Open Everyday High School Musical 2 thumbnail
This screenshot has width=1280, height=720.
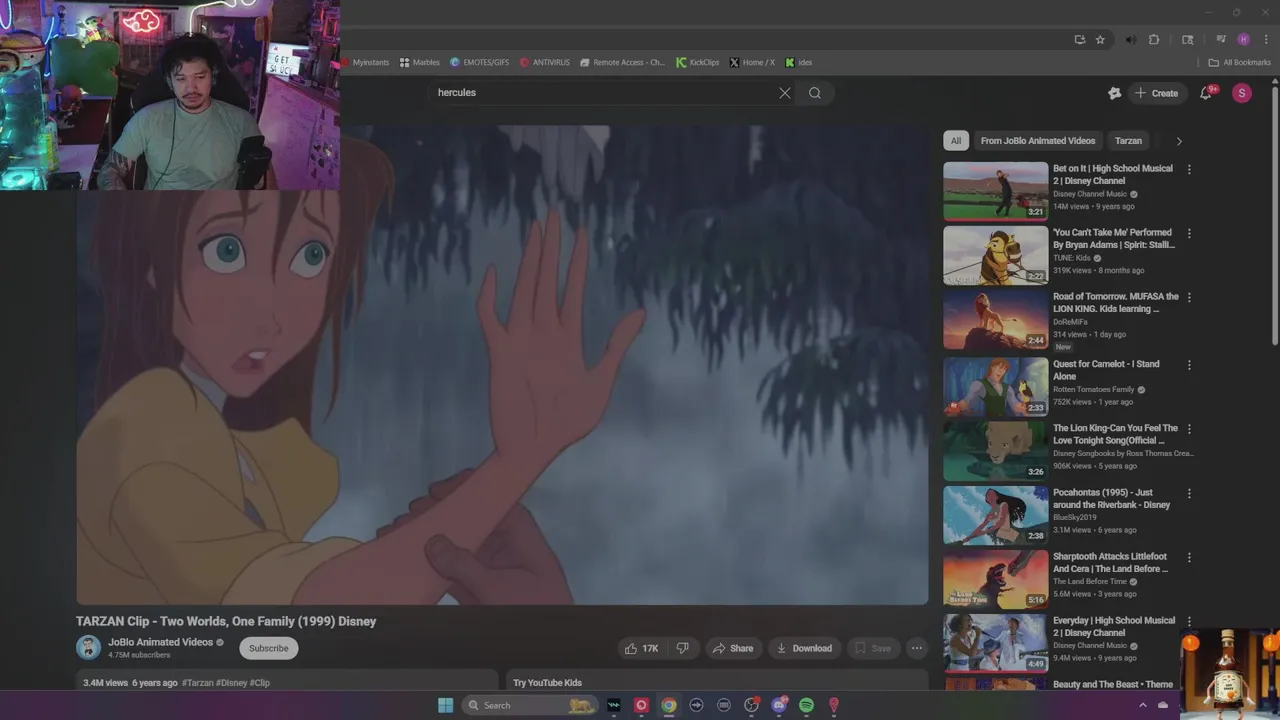(996, 642)
